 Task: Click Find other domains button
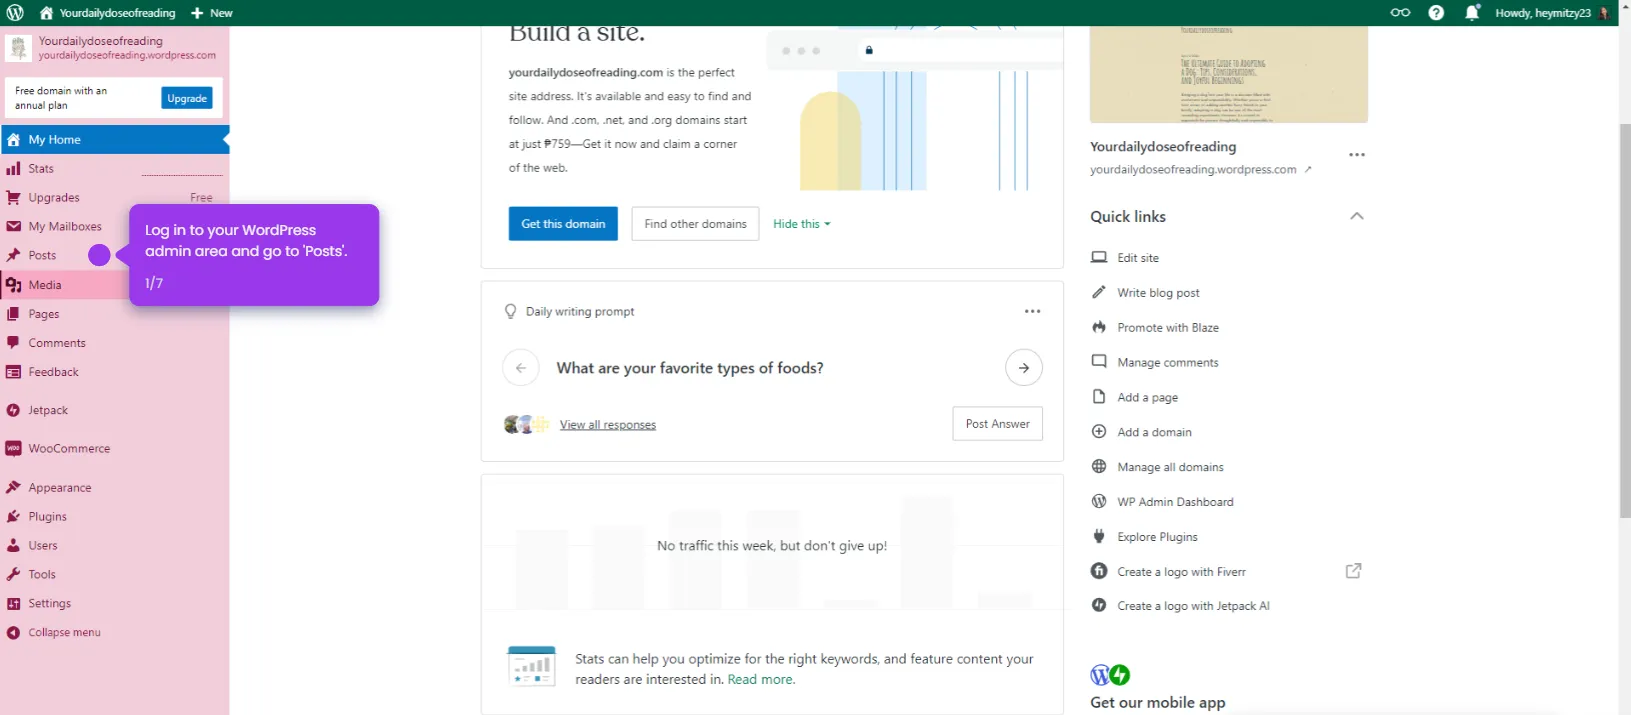(x=696, y=224)
